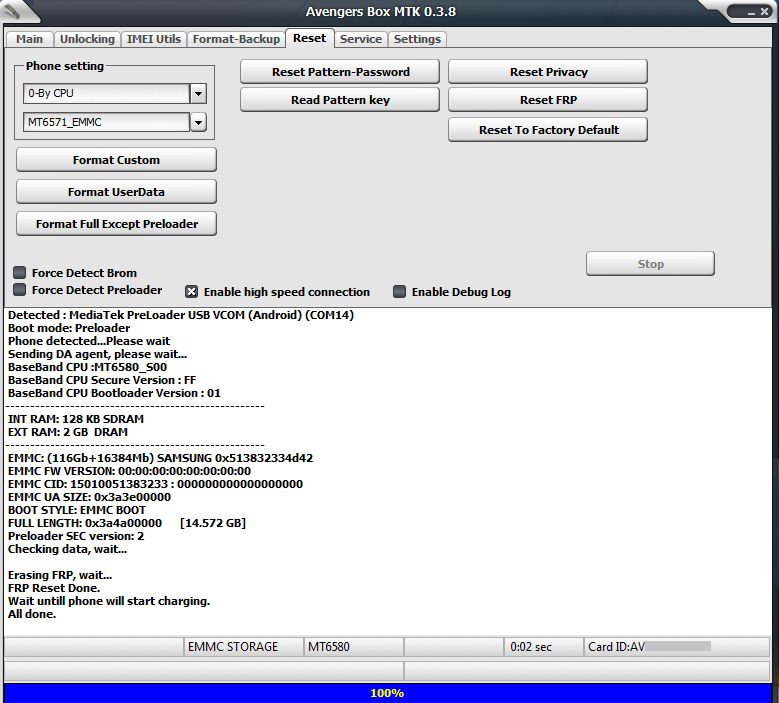Viewport: 779px width, 703px height.
Task: Open the Unlocking tab
Action: pos(87,39)
